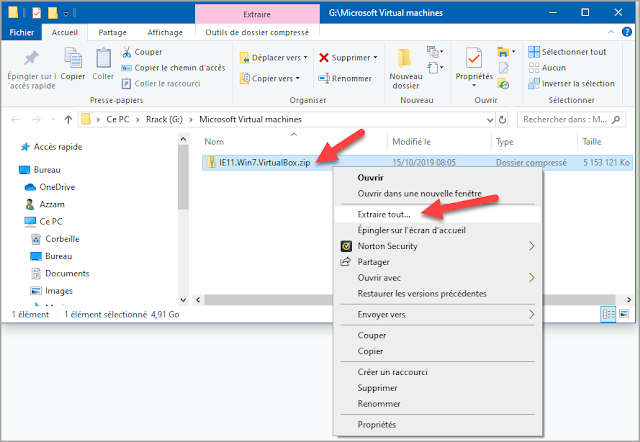
Task: Click navigation pane scroll down arrow
Action: click(x=183, y=300)
